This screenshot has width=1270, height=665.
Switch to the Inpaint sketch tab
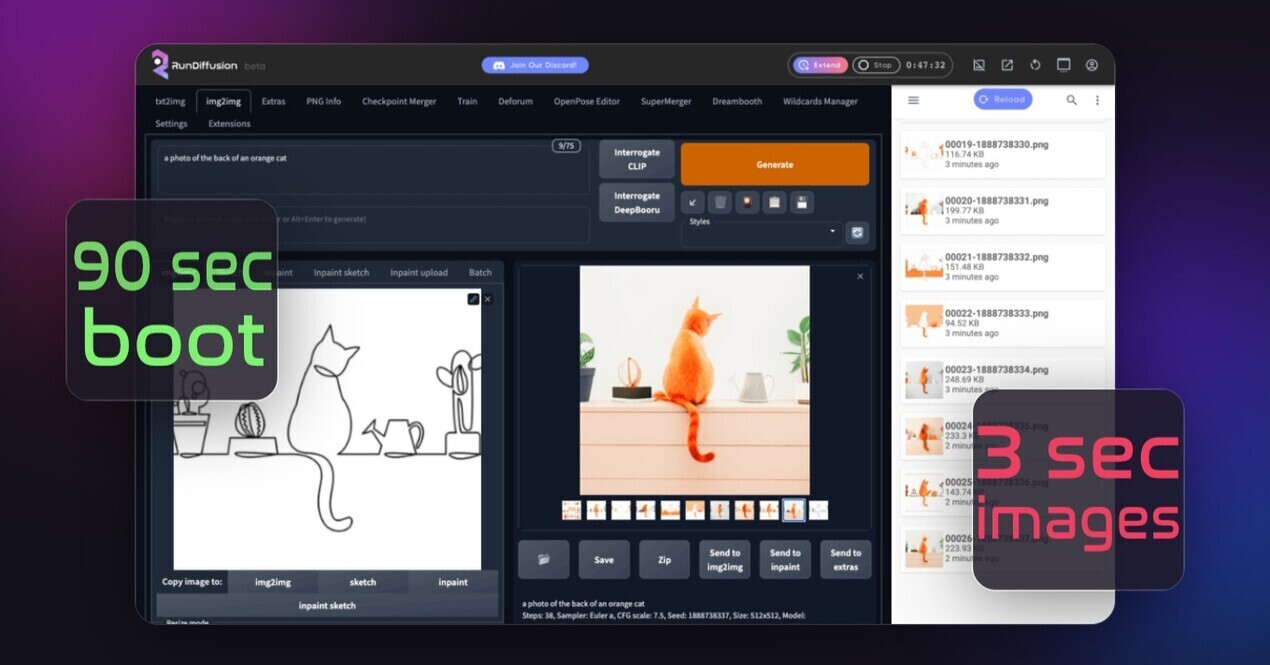click(343, 271)
